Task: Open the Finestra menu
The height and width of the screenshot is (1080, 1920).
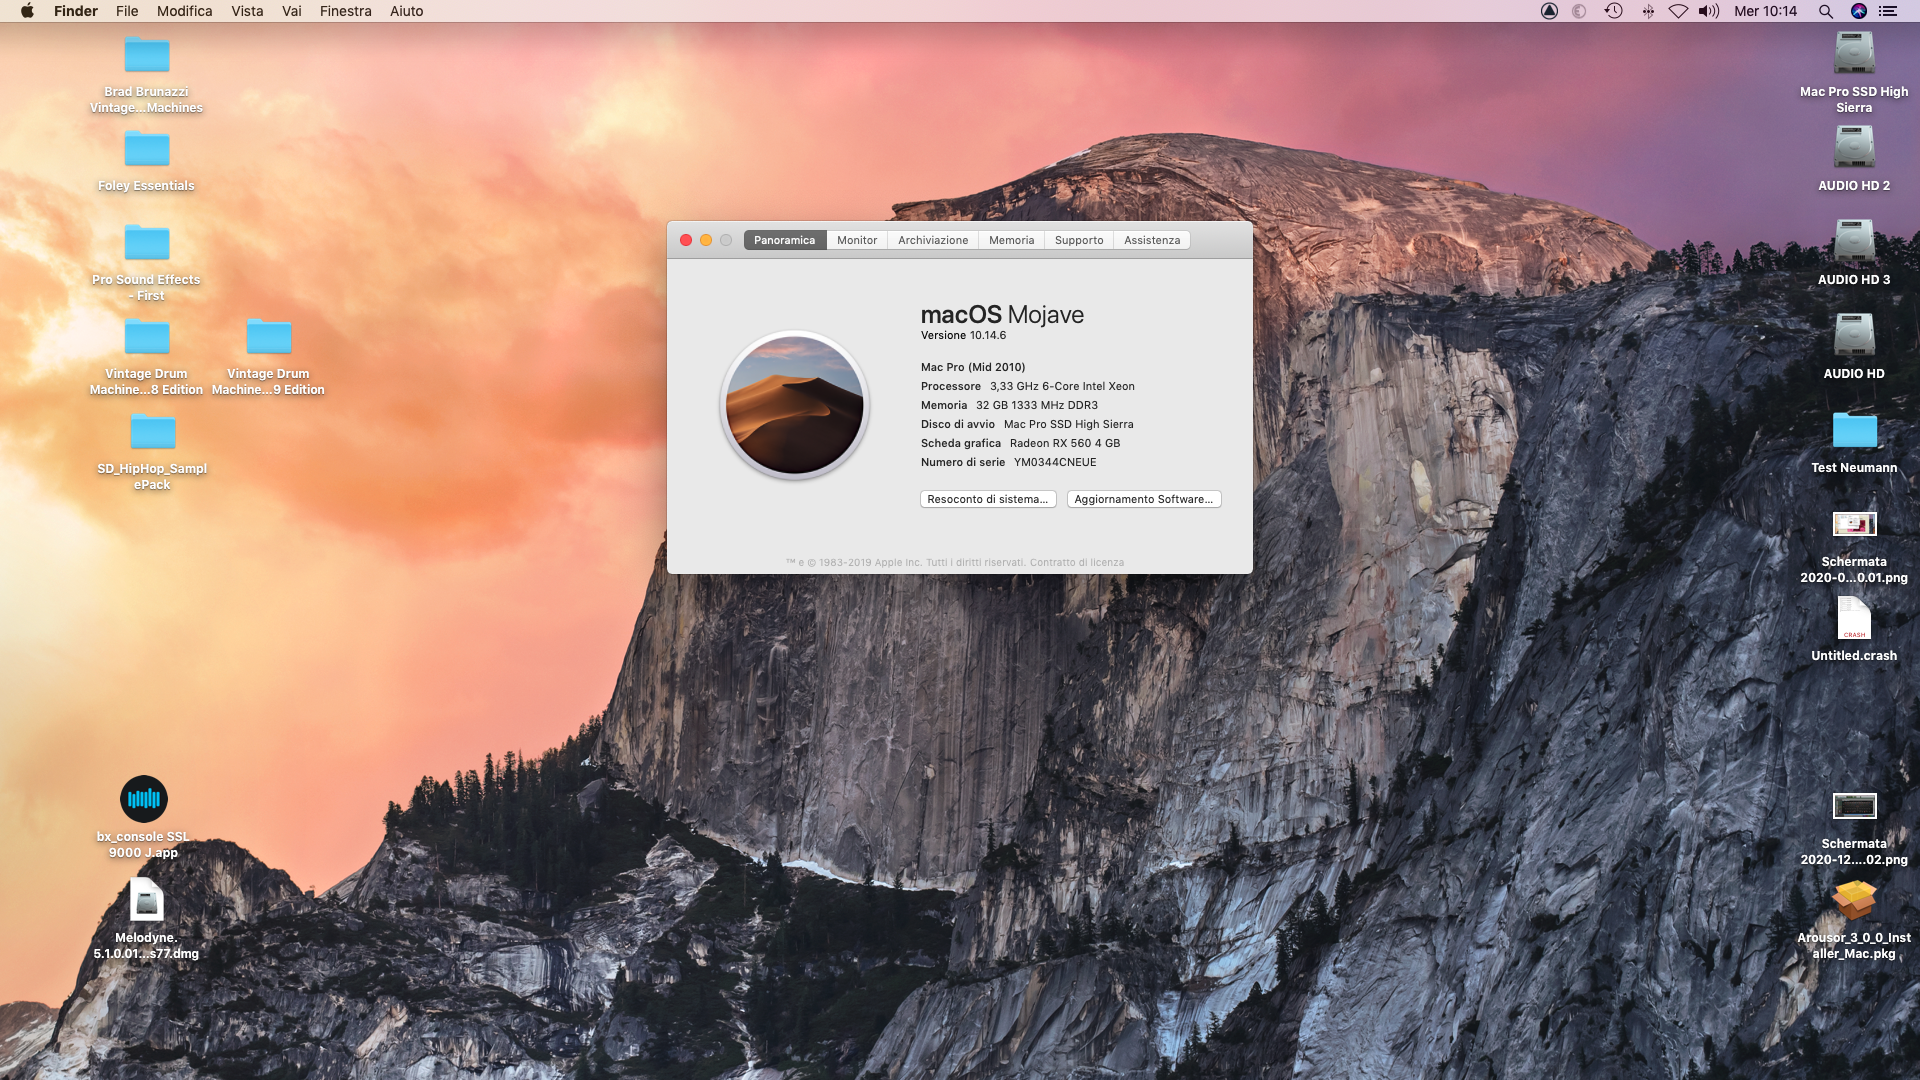Action: [346, 11]
